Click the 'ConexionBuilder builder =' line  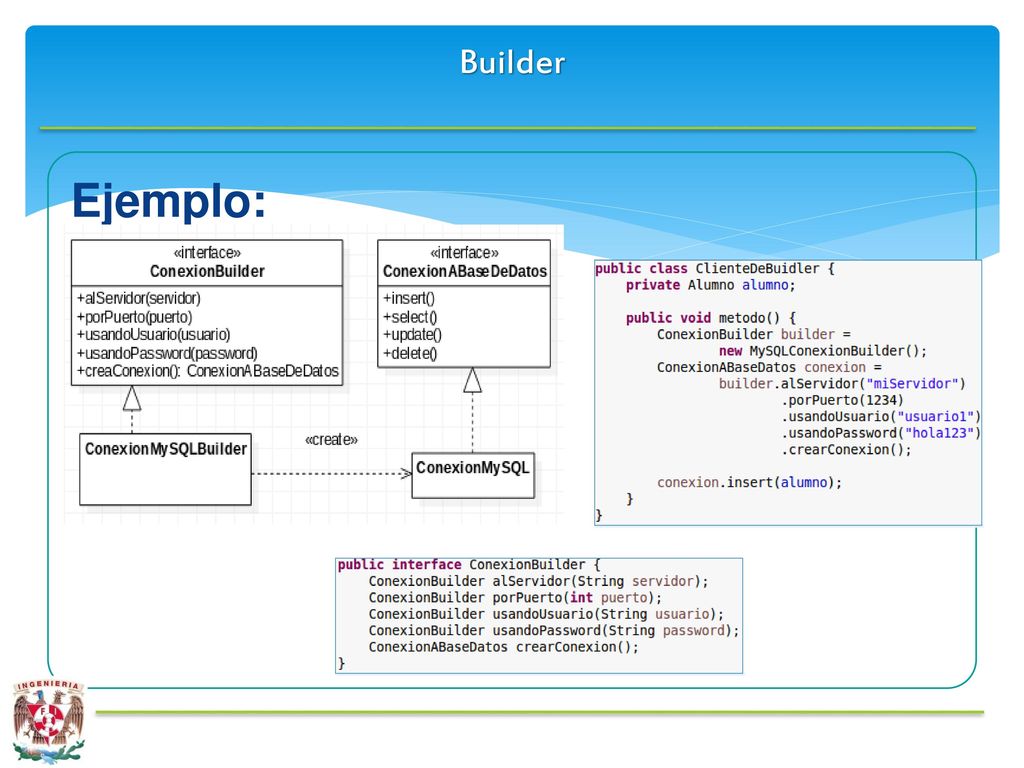754,334
